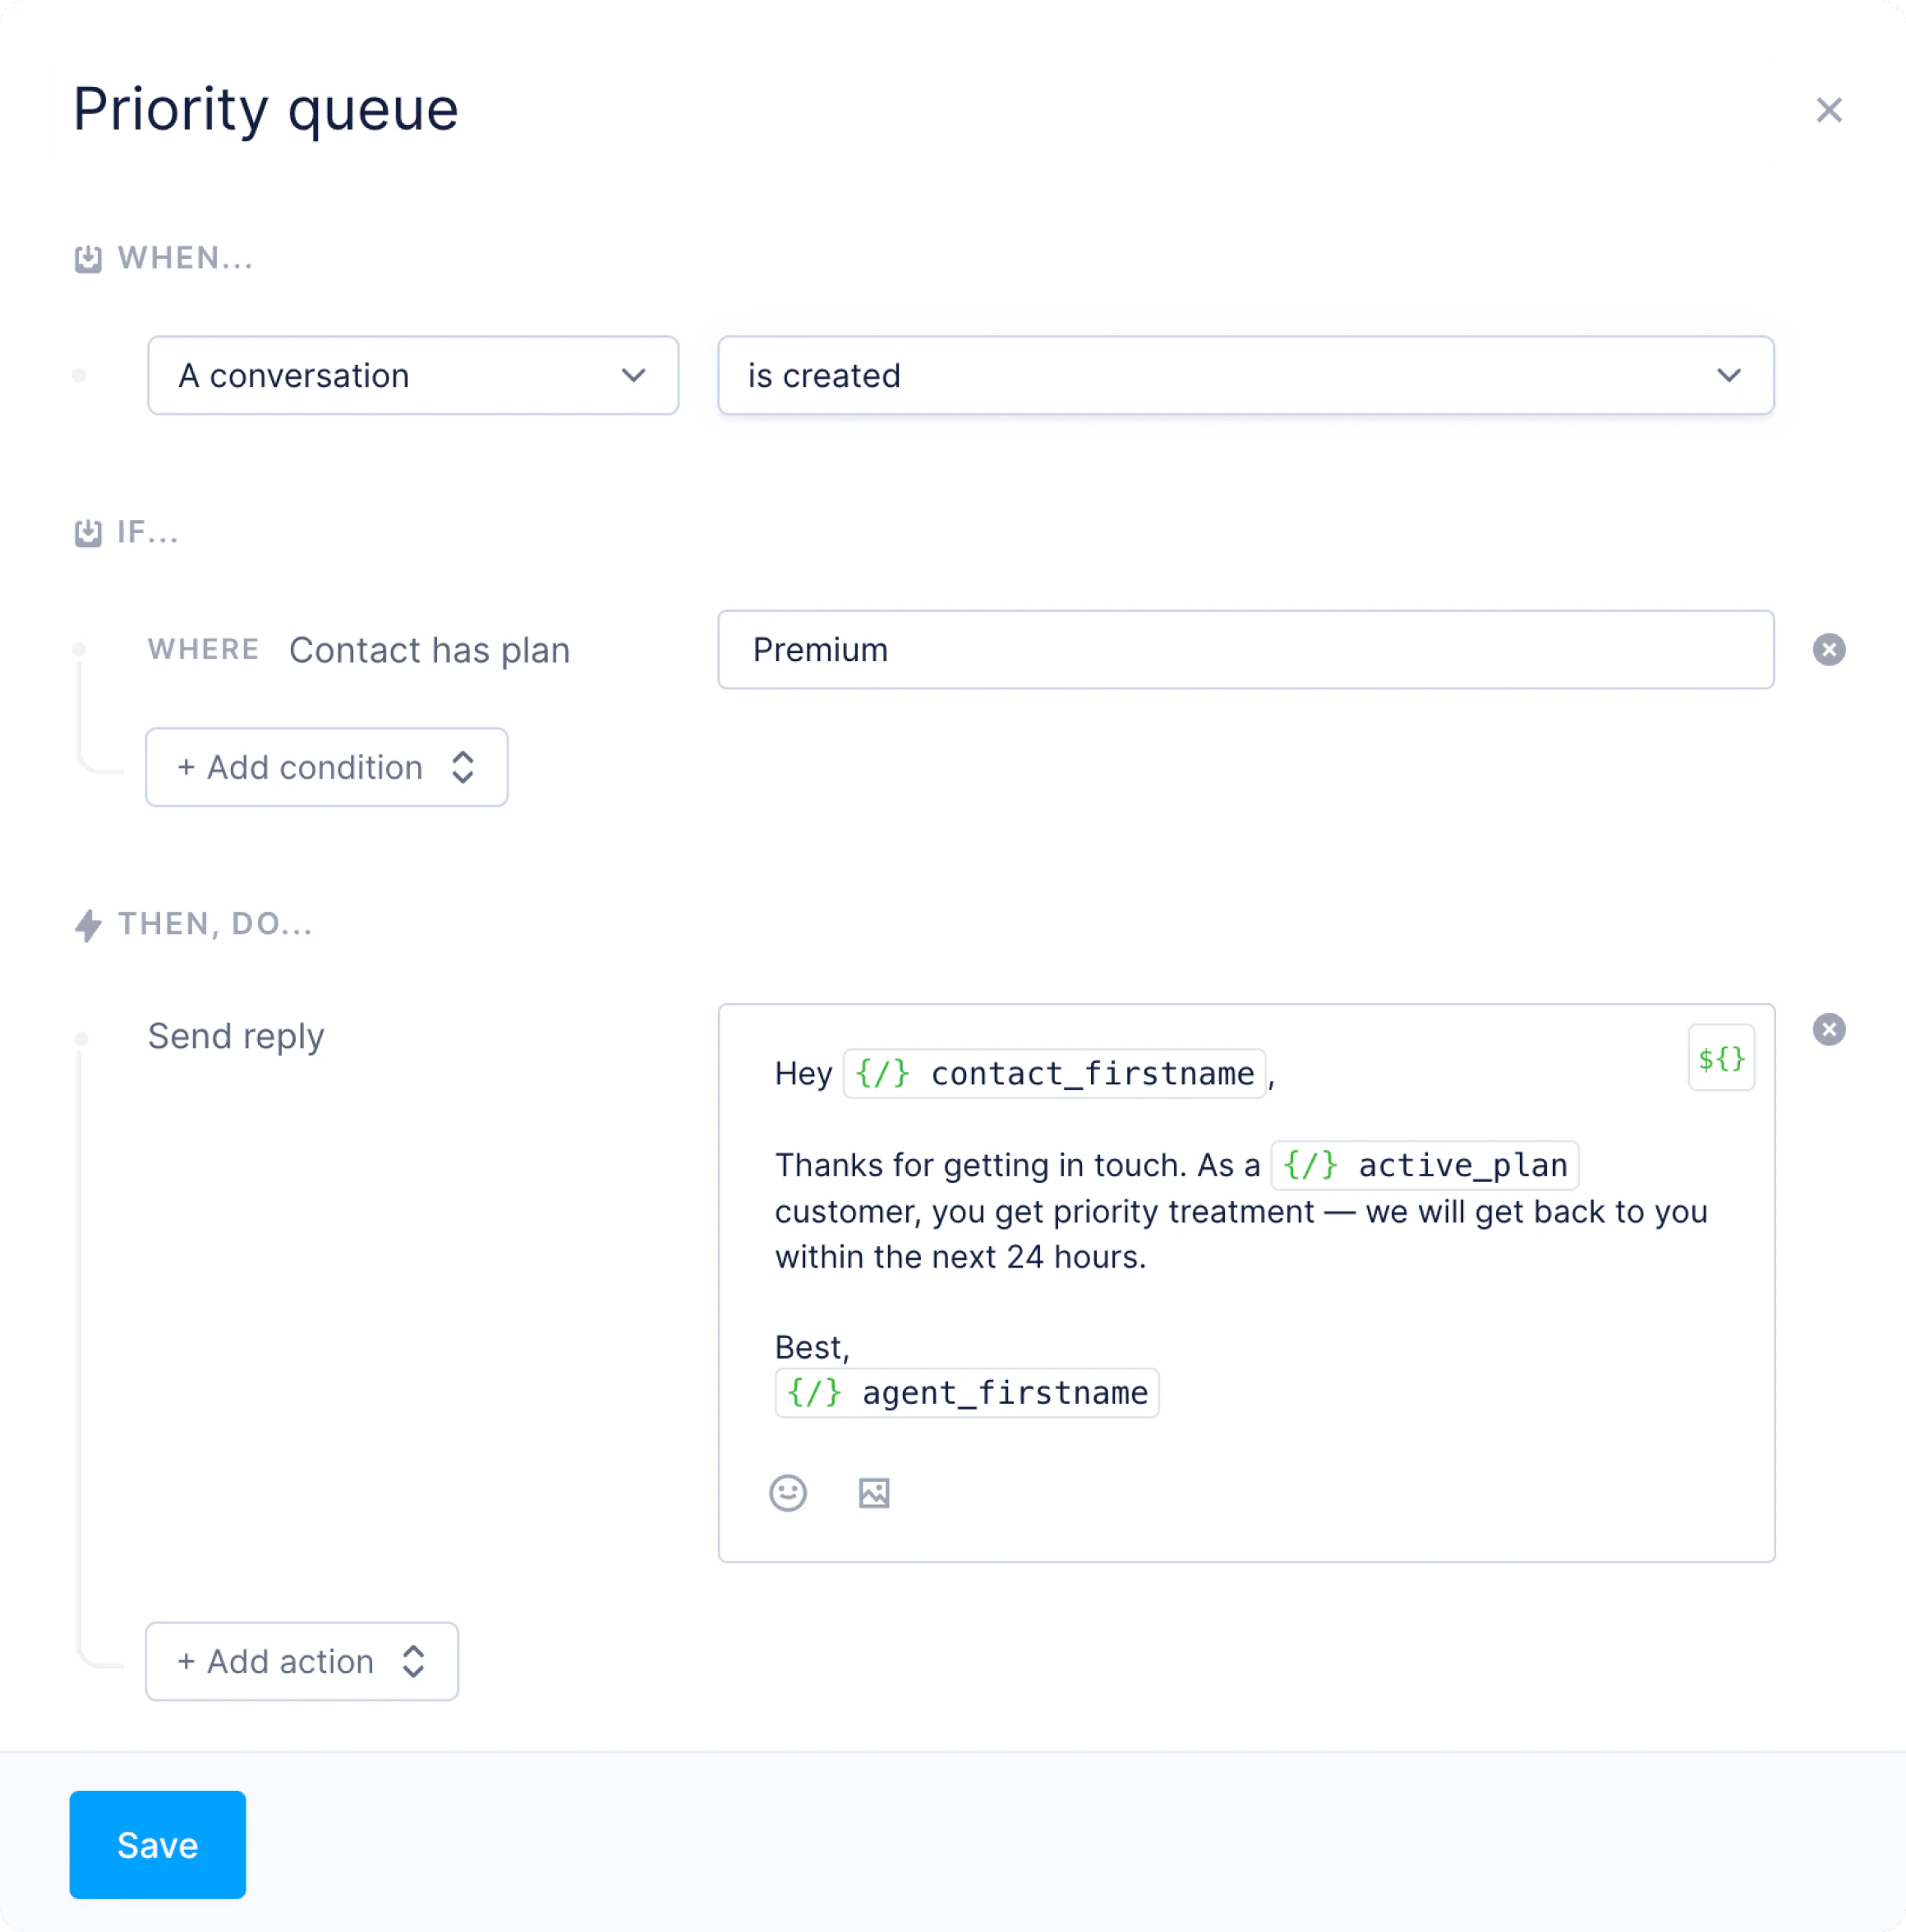
Task: Click the emoji picker smiley icon
Action: pyautogui.click(x=787, y=1493)
